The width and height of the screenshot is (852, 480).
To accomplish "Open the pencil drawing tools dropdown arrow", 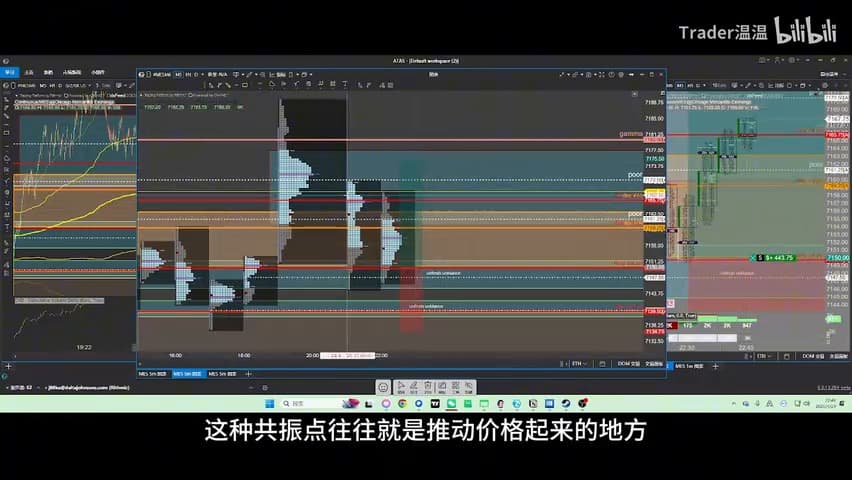I will click(x=254, y=74).
